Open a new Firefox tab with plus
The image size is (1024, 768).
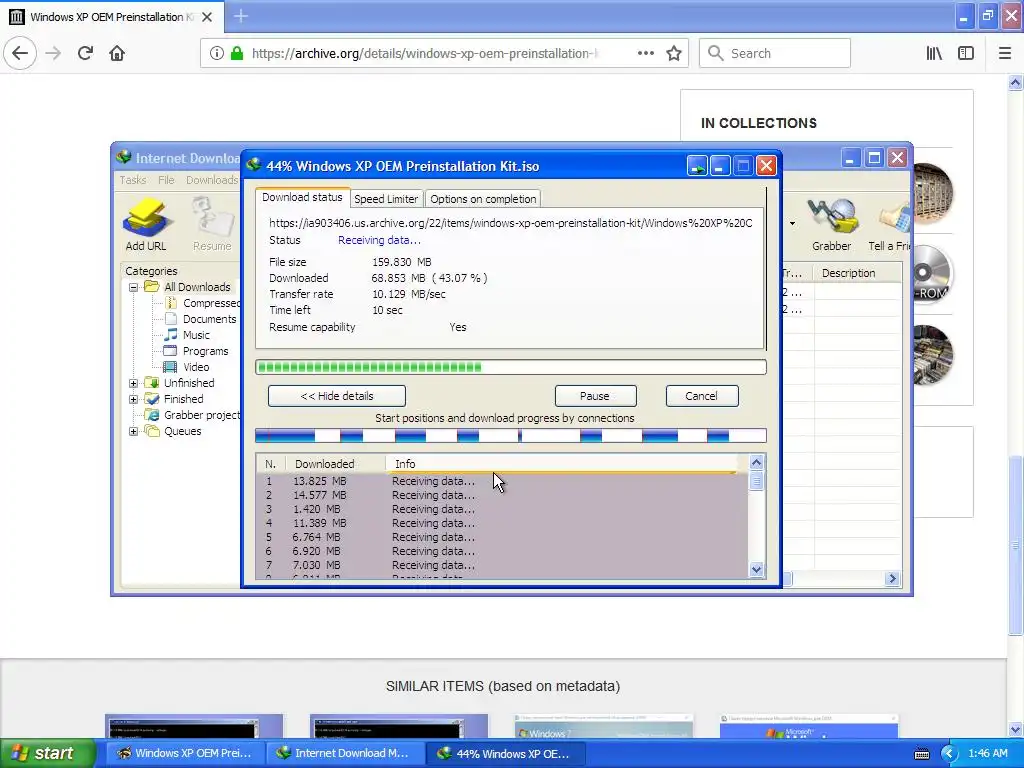pos(240,16)
